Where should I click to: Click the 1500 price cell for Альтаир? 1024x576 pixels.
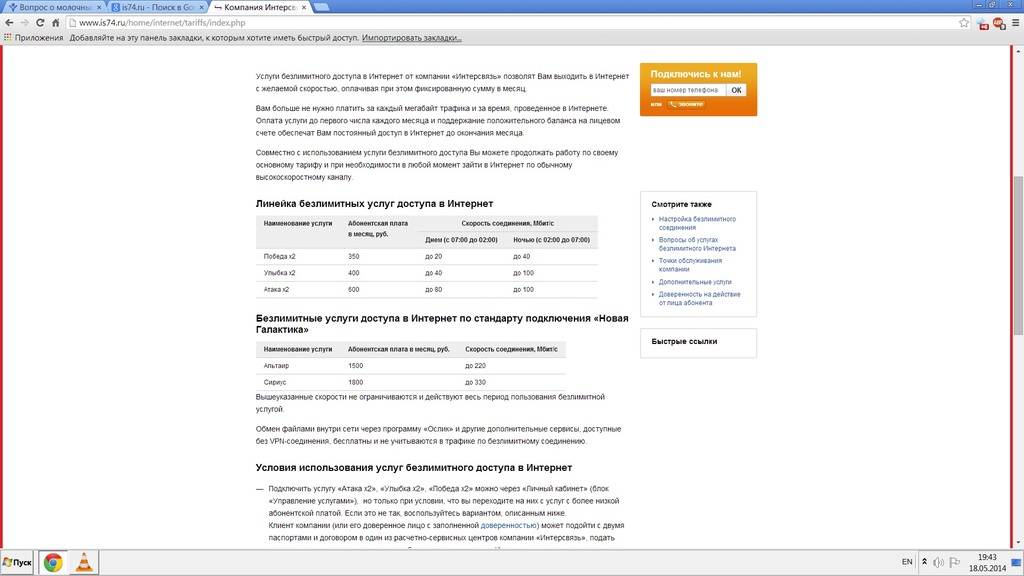pos(355,366)
